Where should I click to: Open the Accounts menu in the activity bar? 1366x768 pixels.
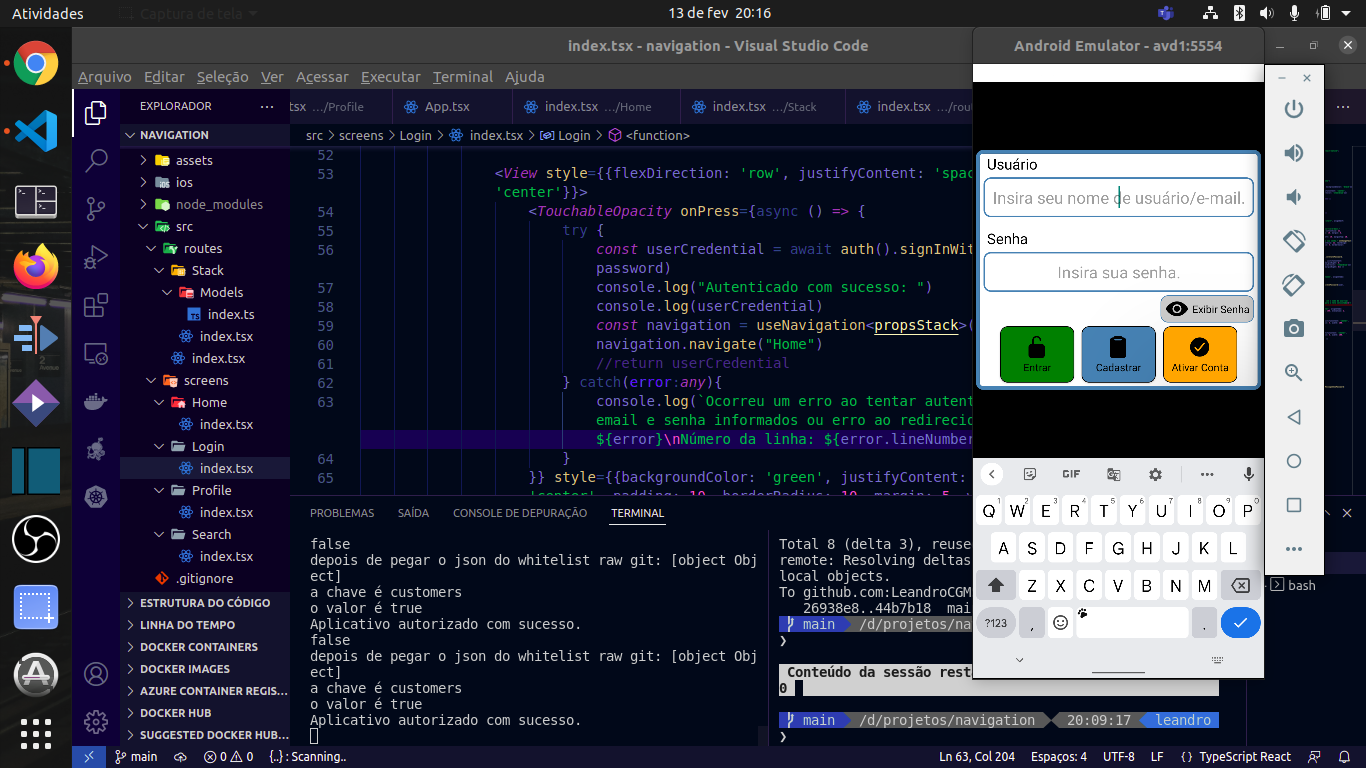click(96, 674)
